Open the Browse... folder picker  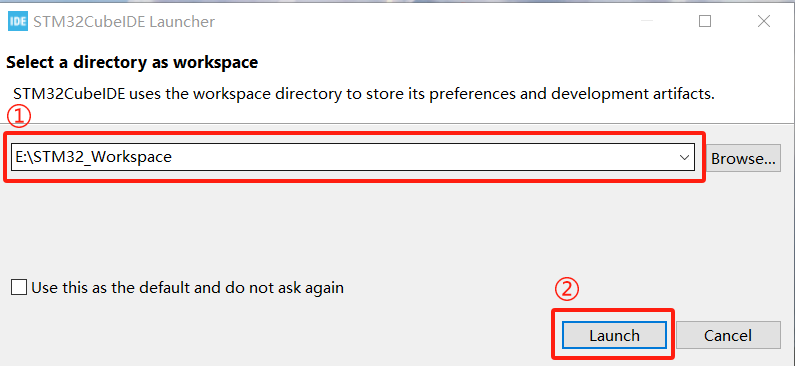[x=743, y=159]
